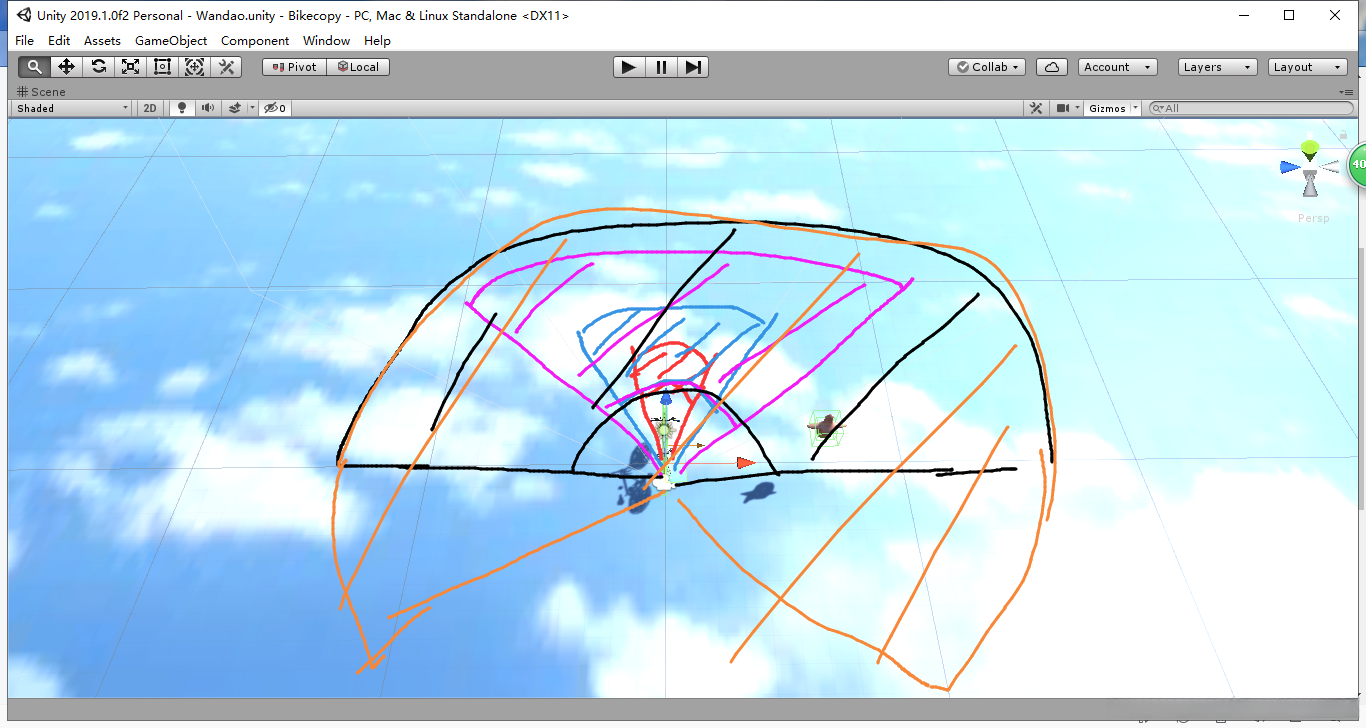Select the combined Transform tool
The height and width of the screenshot is (728, 1366).
click(194, 67)
